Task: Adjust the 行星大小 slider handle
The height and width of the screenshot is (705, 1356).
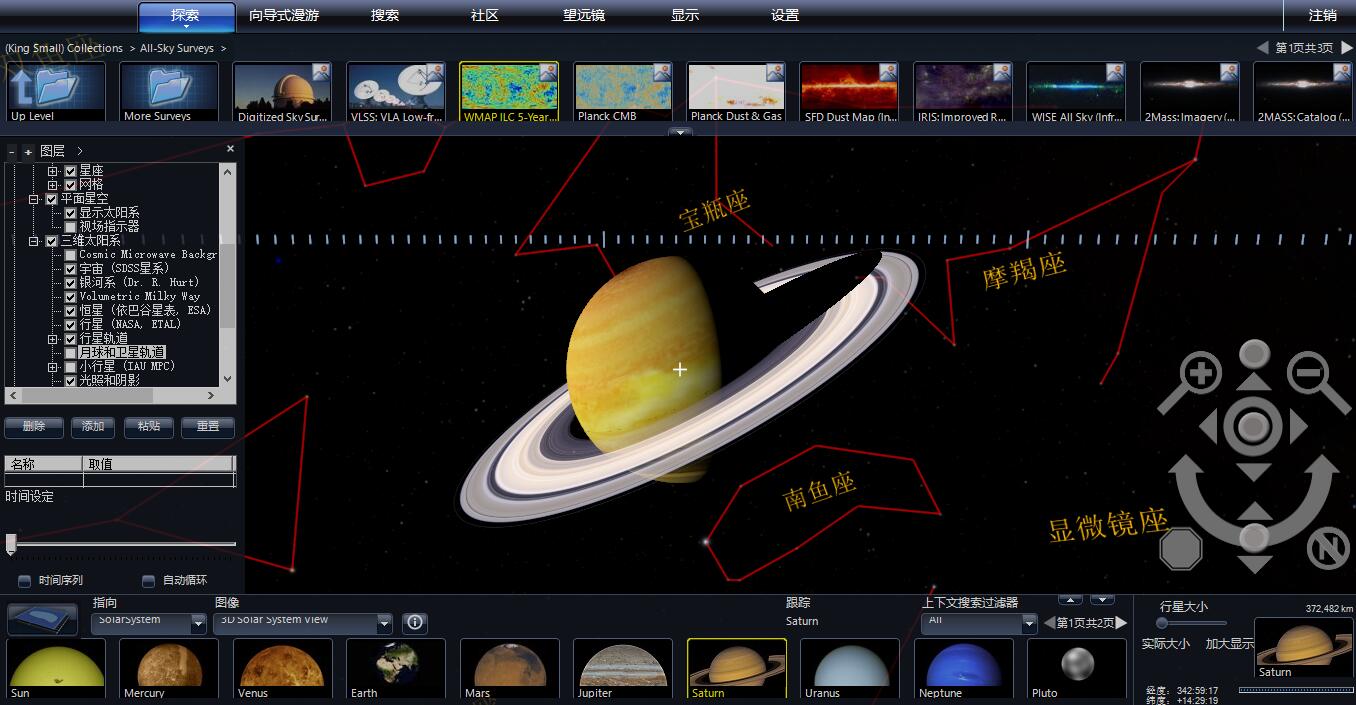Action: click(1162, 624)
